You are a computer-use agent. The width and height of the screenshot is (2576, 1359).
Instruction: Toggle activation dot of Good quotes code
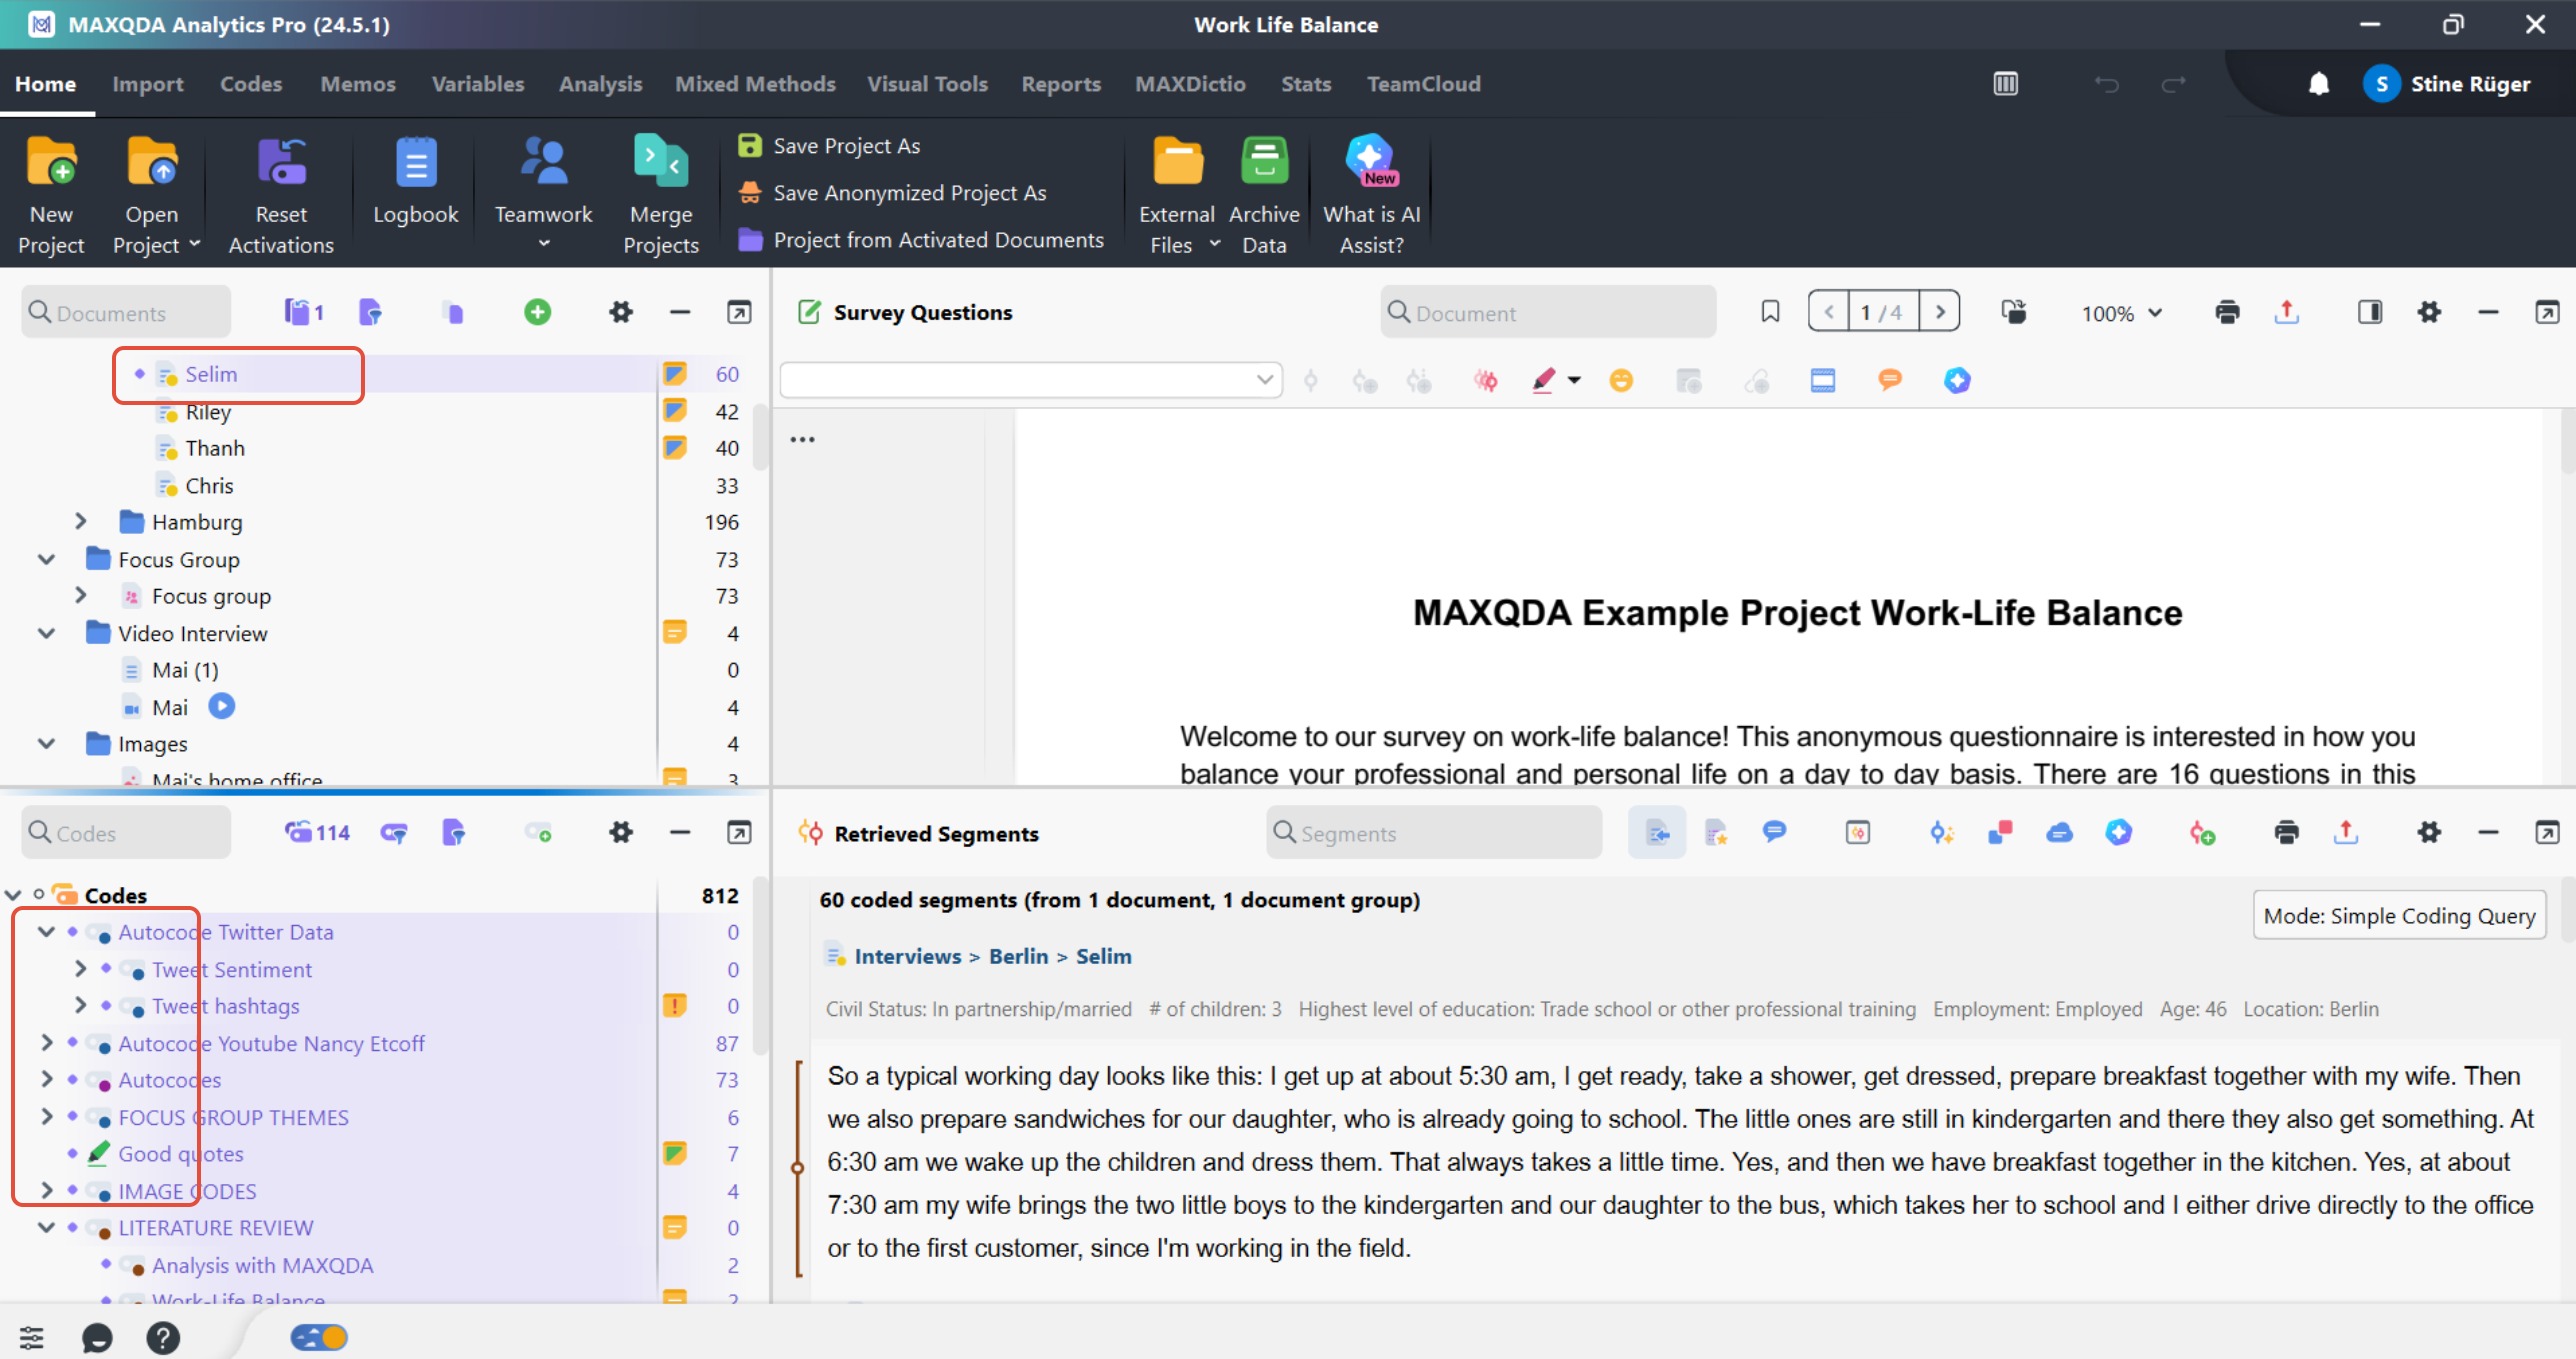(x=73, y=1153)
